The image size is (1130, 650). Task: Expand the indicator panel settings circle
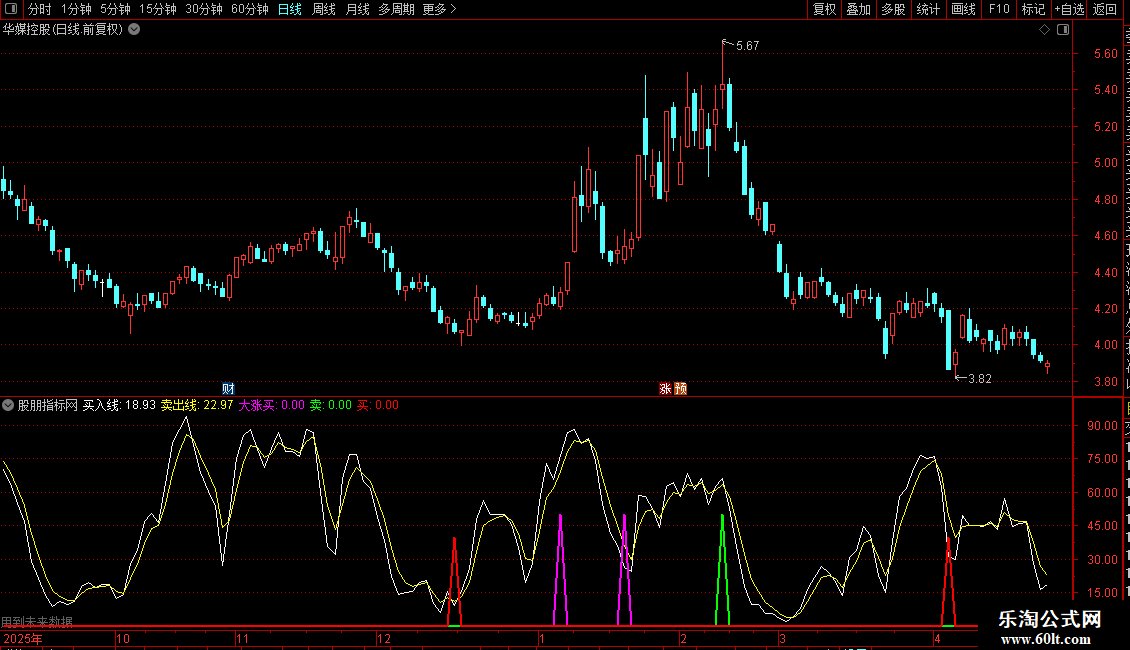tap(8, 405)
